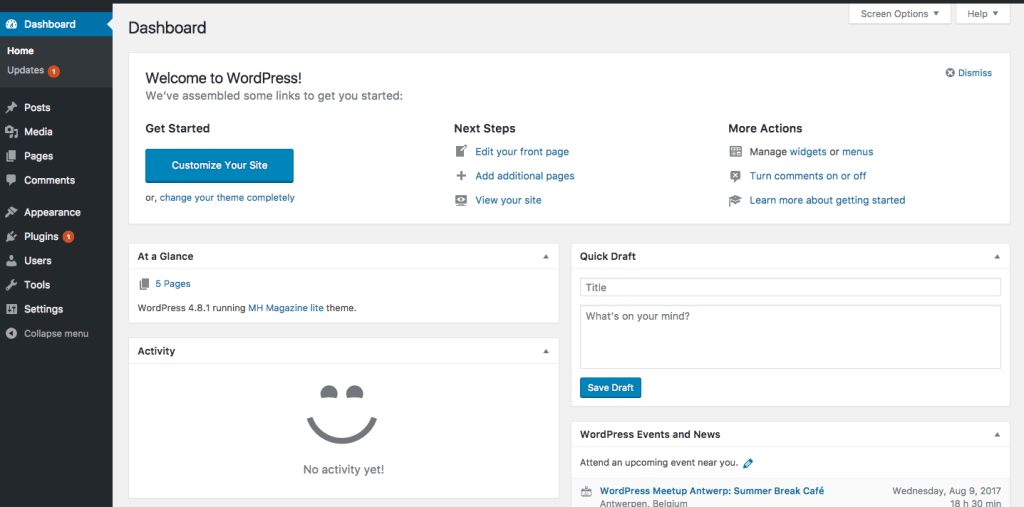Follow the change your theme completely link
This screenshot has height=507, width=1024.
[x=227, y=197]
